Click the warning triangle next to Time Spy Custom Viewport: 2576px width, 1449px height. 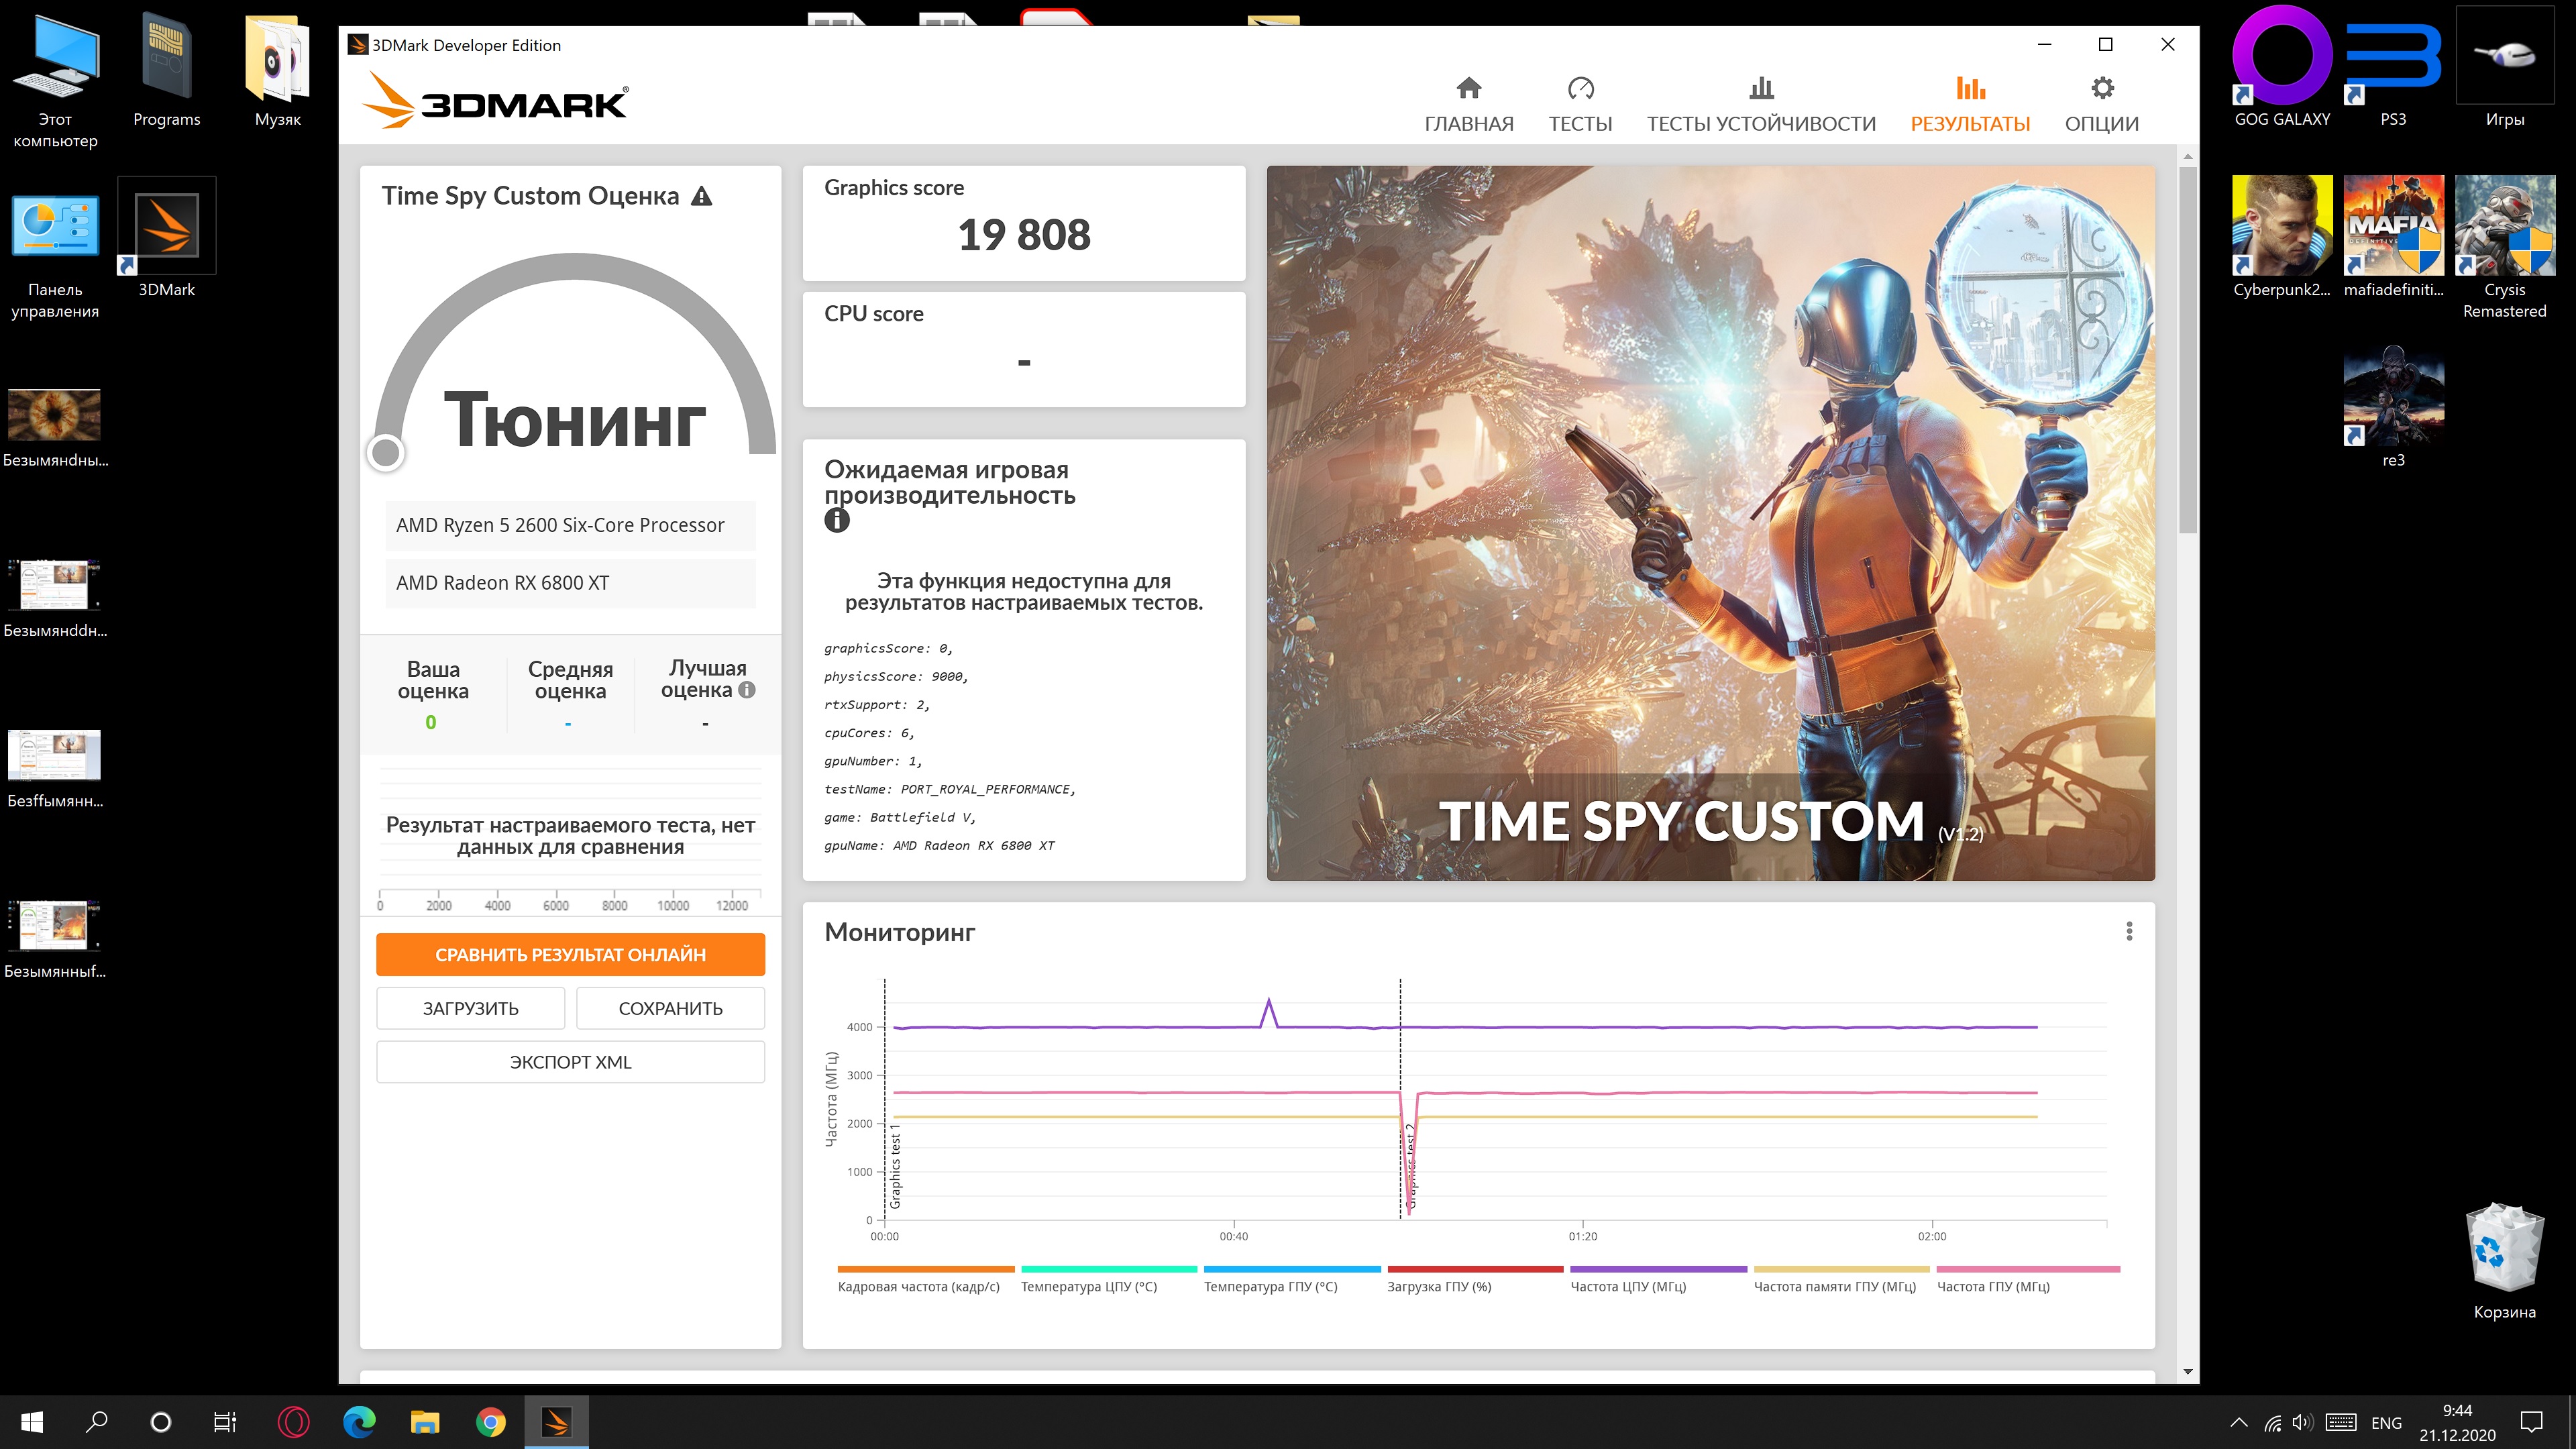(702, 196)
